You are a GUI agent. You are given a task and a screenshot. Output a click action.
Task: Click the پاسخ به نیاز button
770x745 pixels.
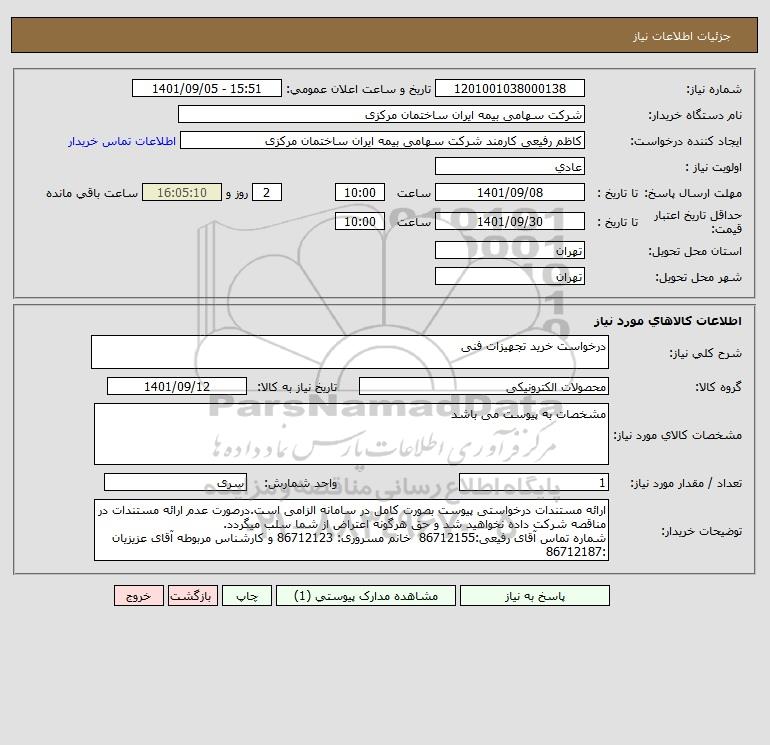pos(535,596)
